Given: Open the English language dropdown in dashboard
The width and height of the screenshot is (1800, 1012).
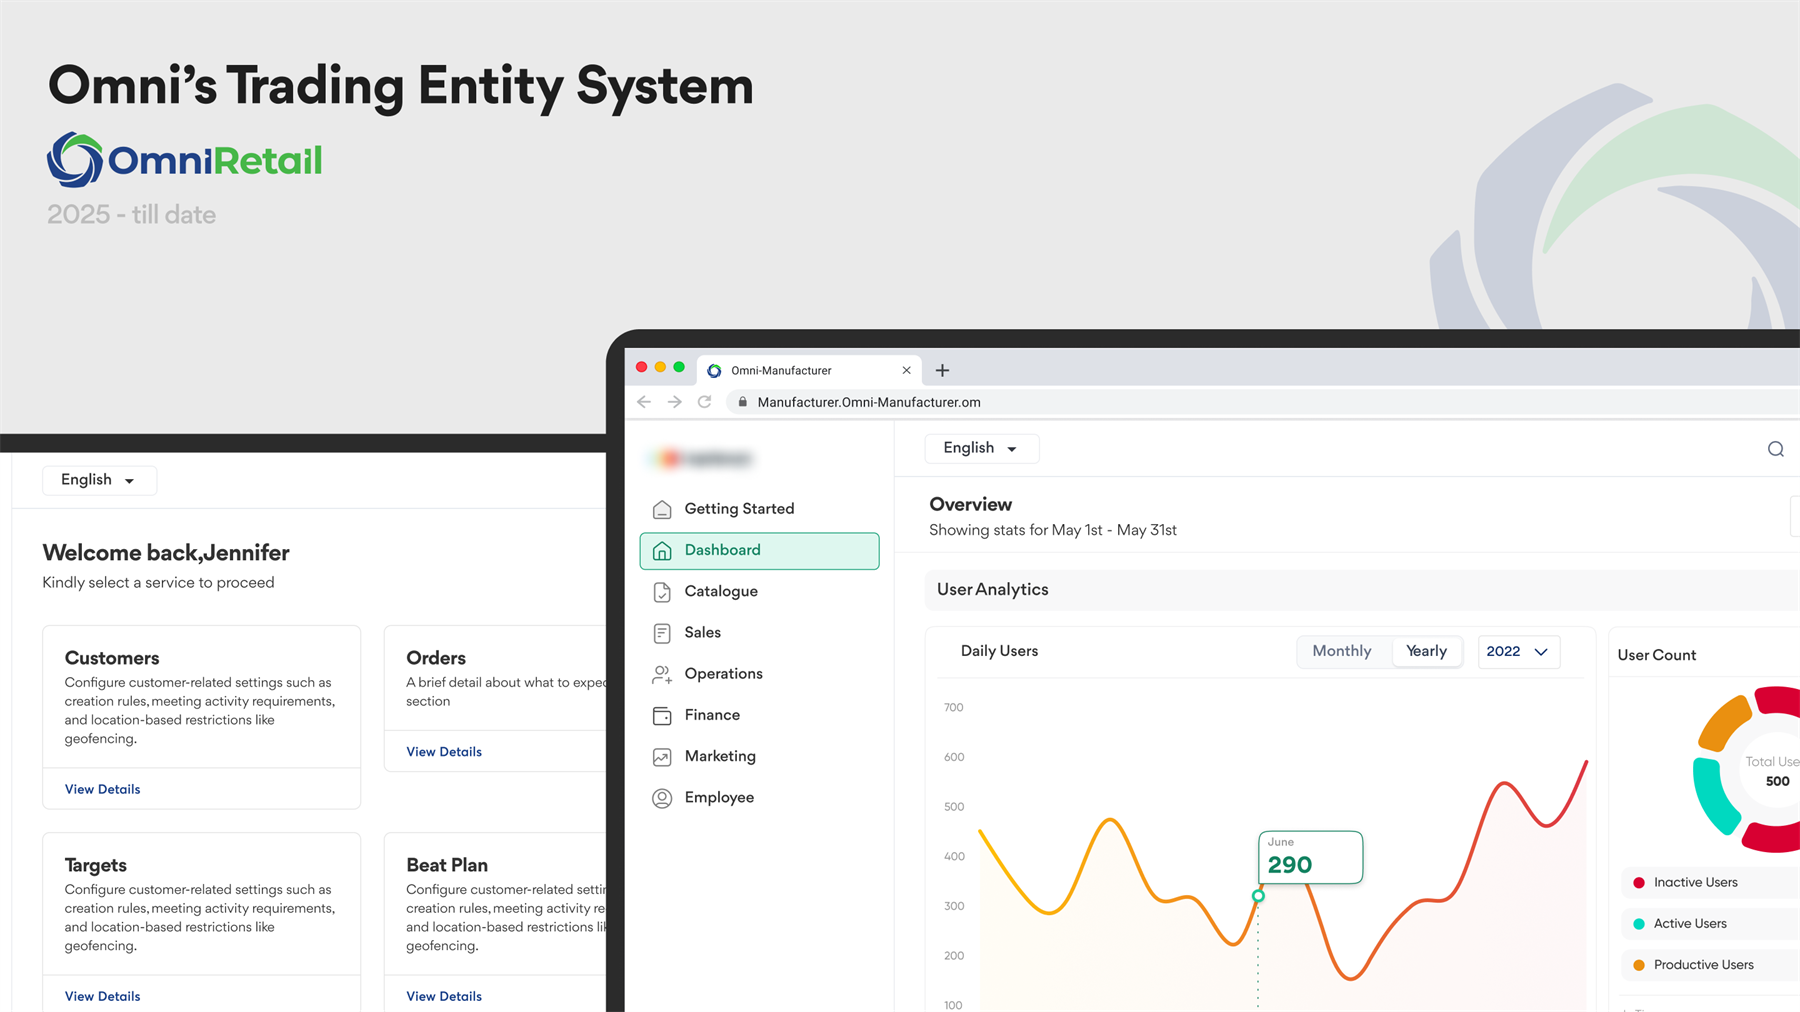Looking at the screenshot, I should click(x=981, y=448).
